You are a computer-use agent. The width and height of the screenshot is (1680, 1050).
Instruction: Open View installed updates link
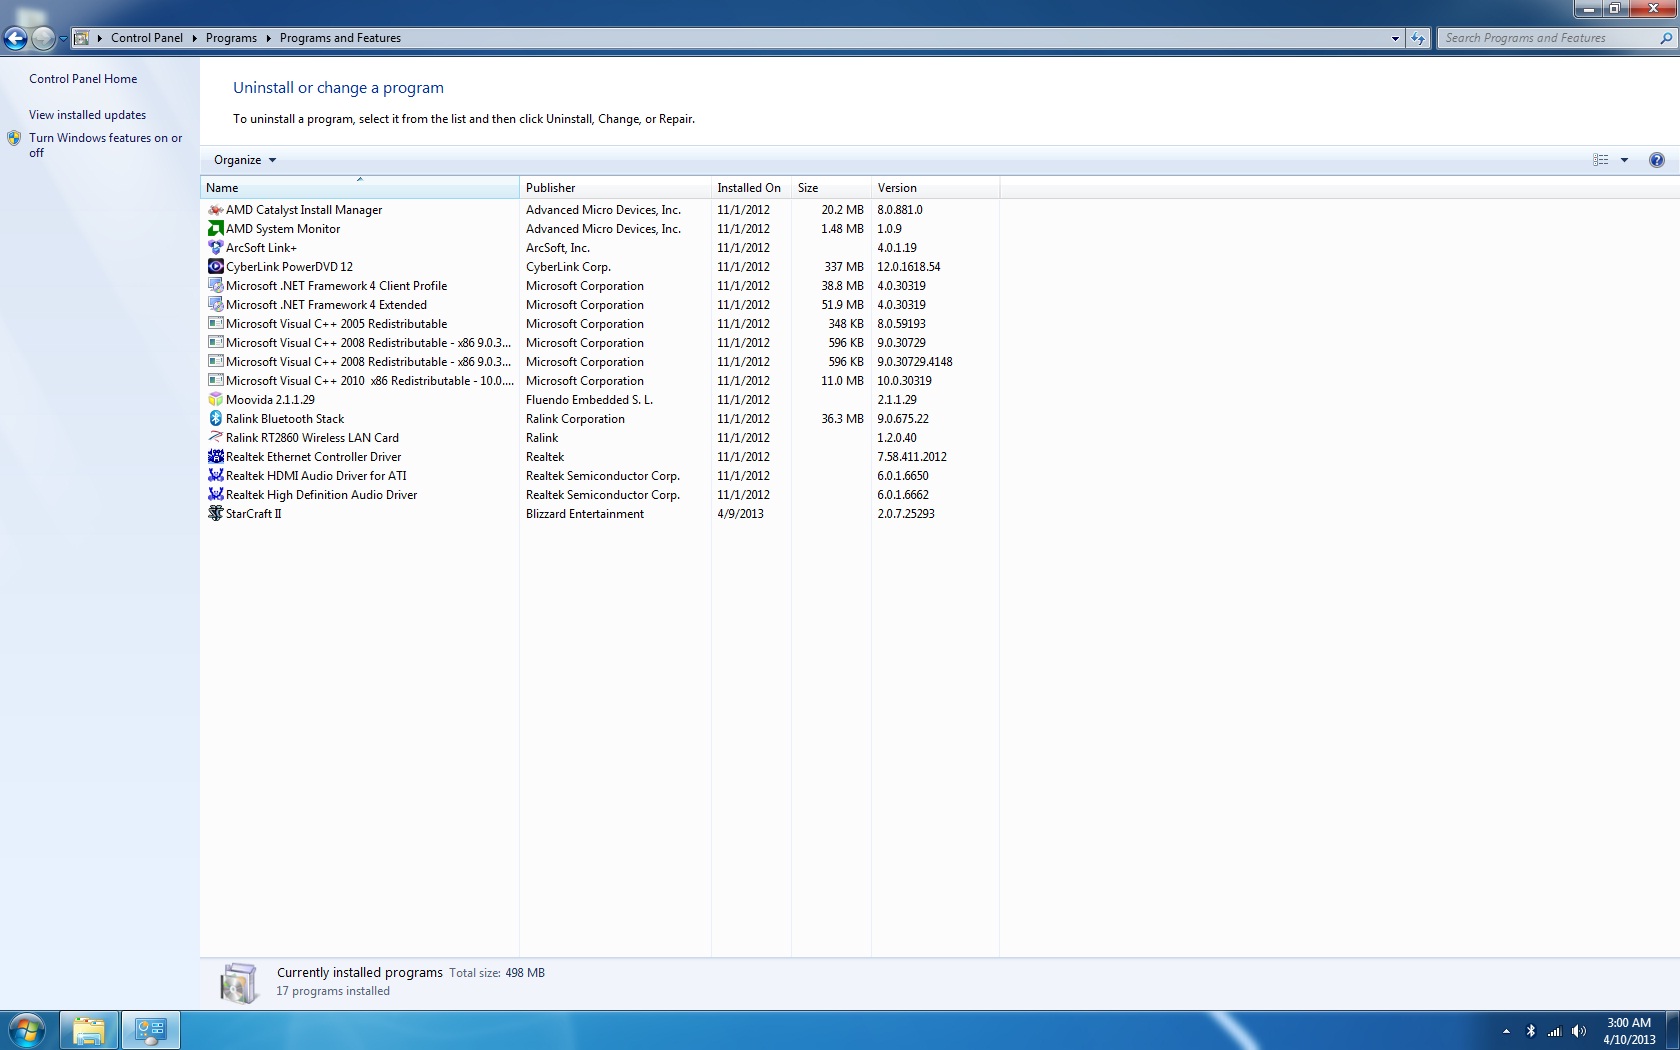tap(87, 115)
